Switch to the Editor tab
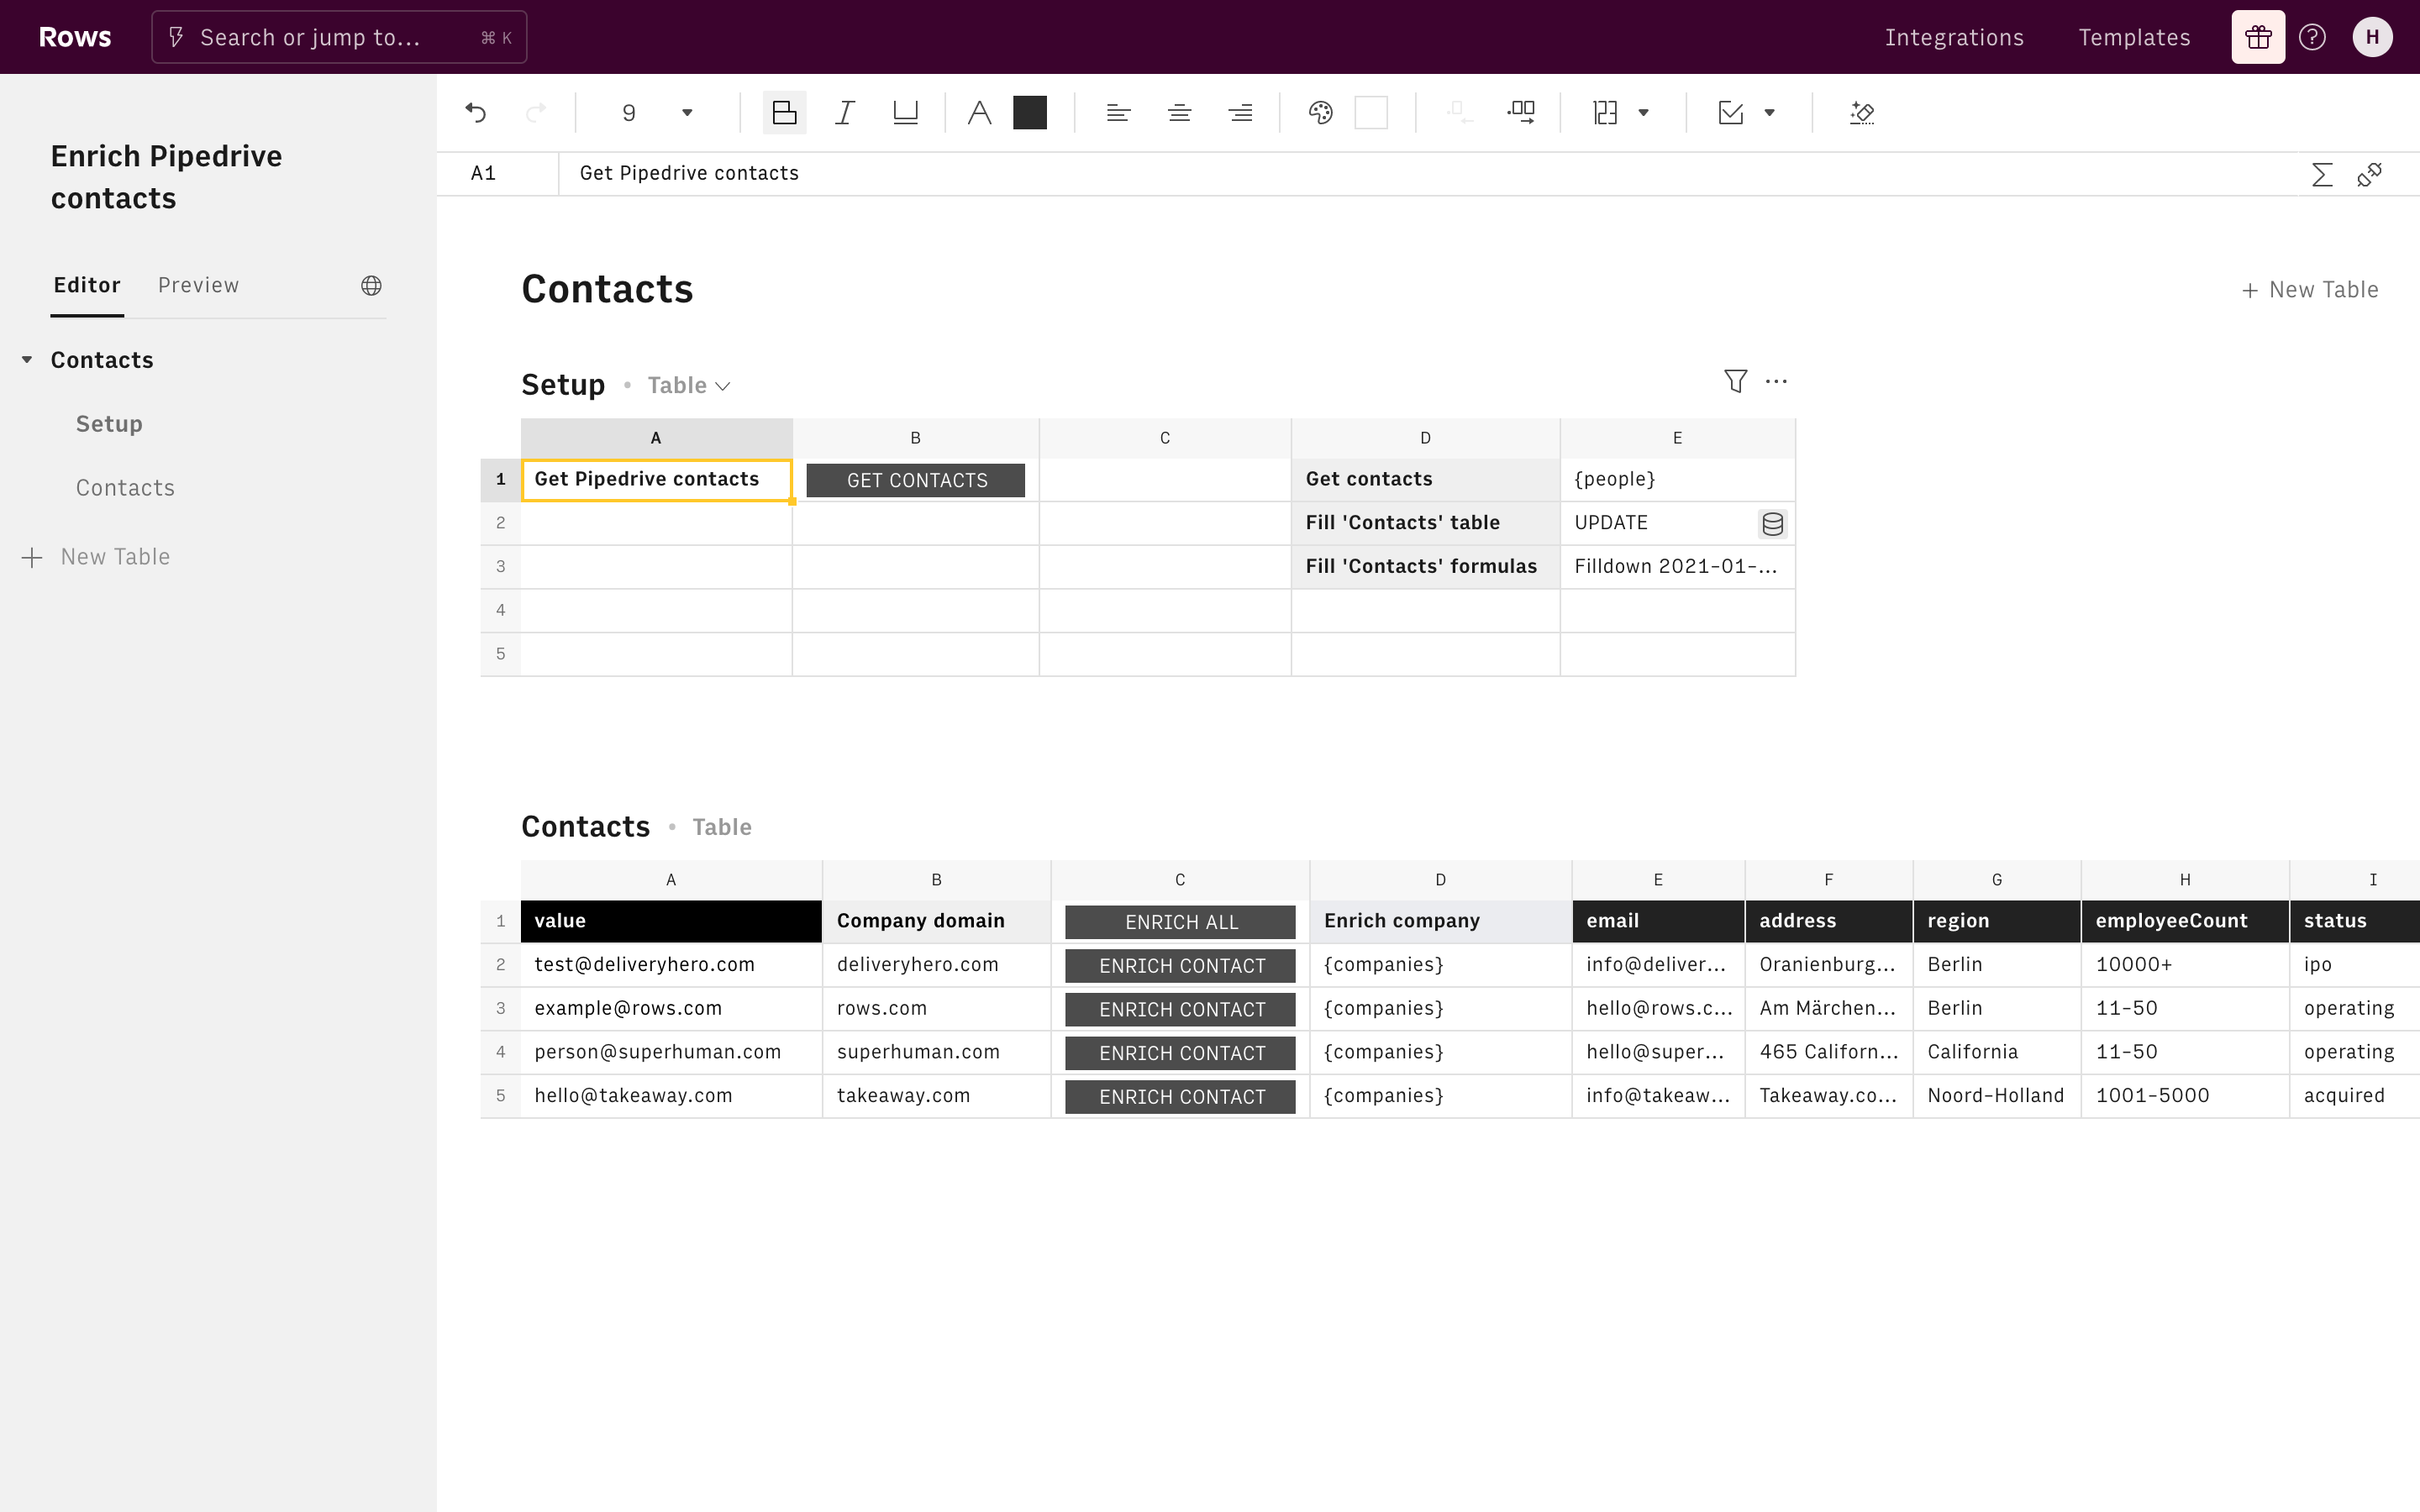2420x1512 pixels. coord(87,285)
